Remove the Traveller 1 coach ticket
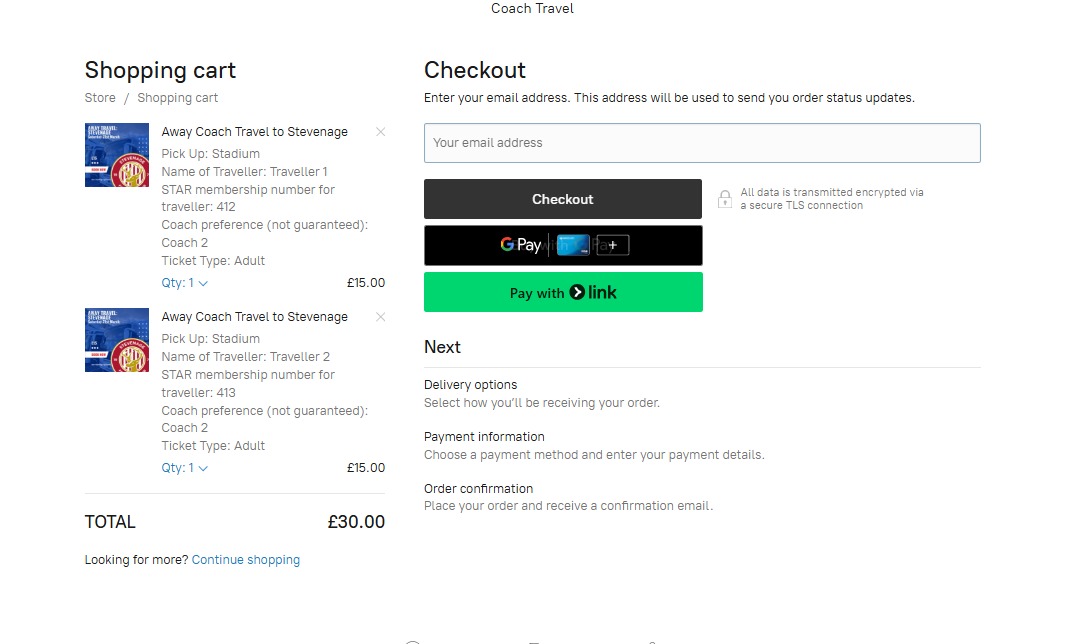 [380, 132]
